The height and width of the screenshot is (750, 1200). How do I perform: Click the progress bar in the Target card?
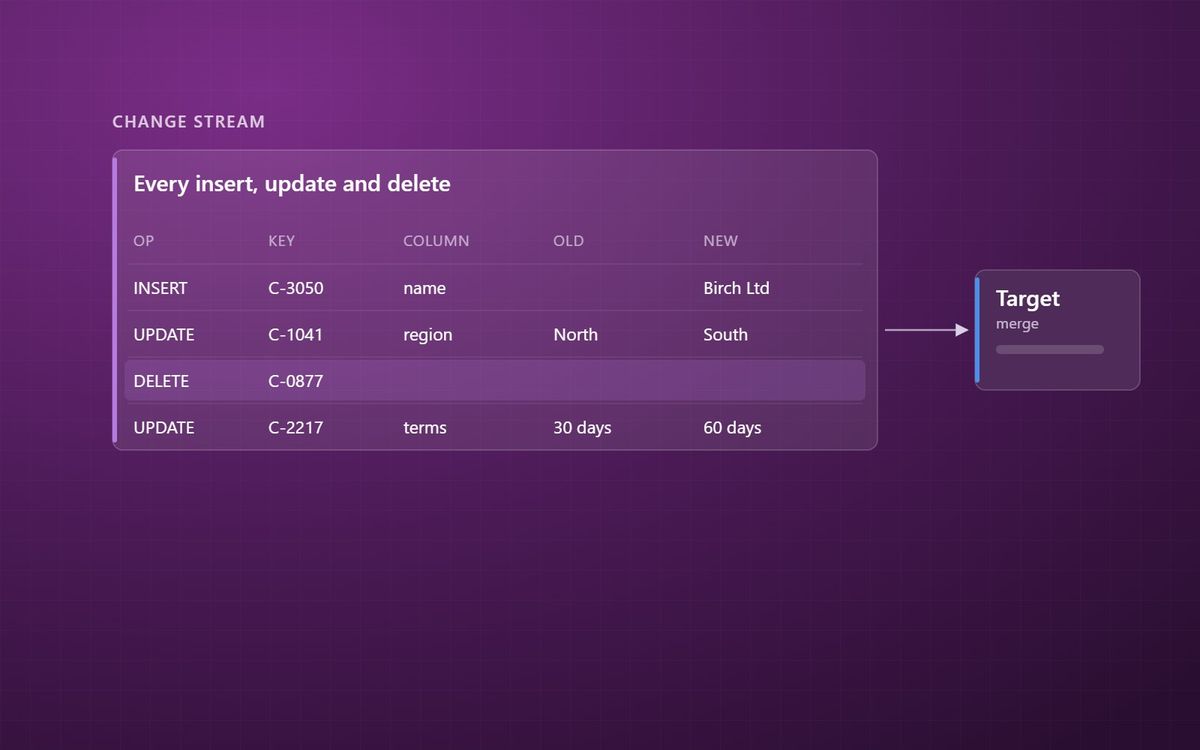pyautogui.click(x=1050, y=349)
